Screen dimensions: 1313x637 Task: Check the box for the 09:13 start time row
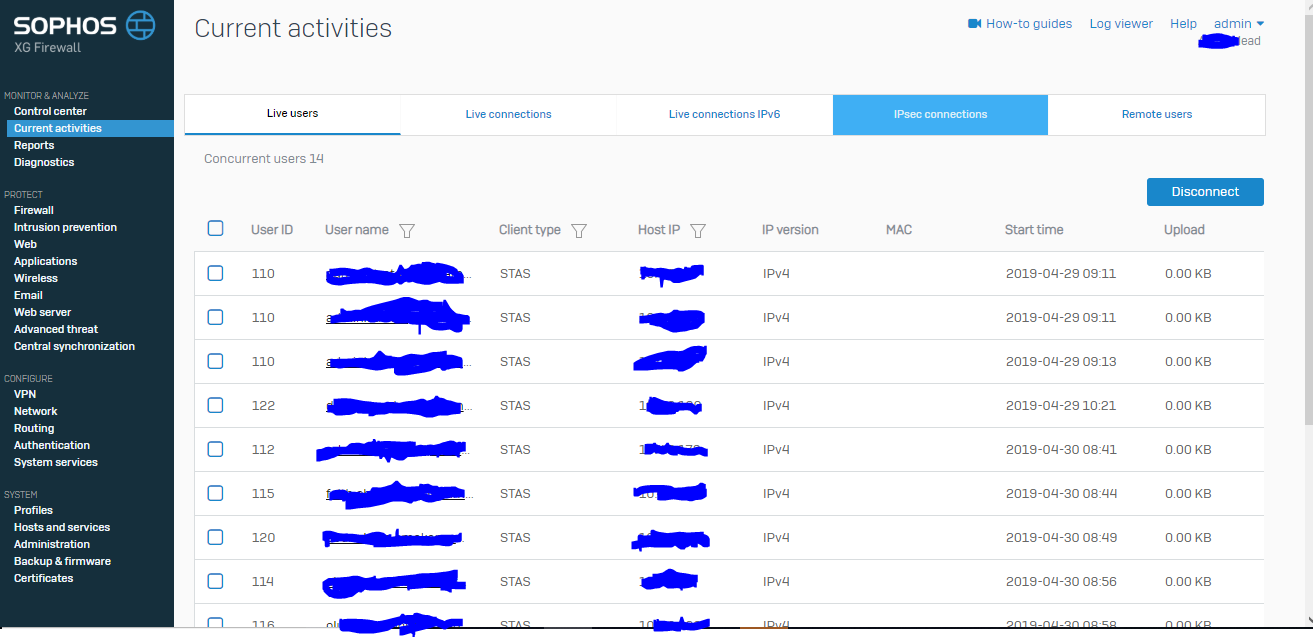(x=215, y=361)
